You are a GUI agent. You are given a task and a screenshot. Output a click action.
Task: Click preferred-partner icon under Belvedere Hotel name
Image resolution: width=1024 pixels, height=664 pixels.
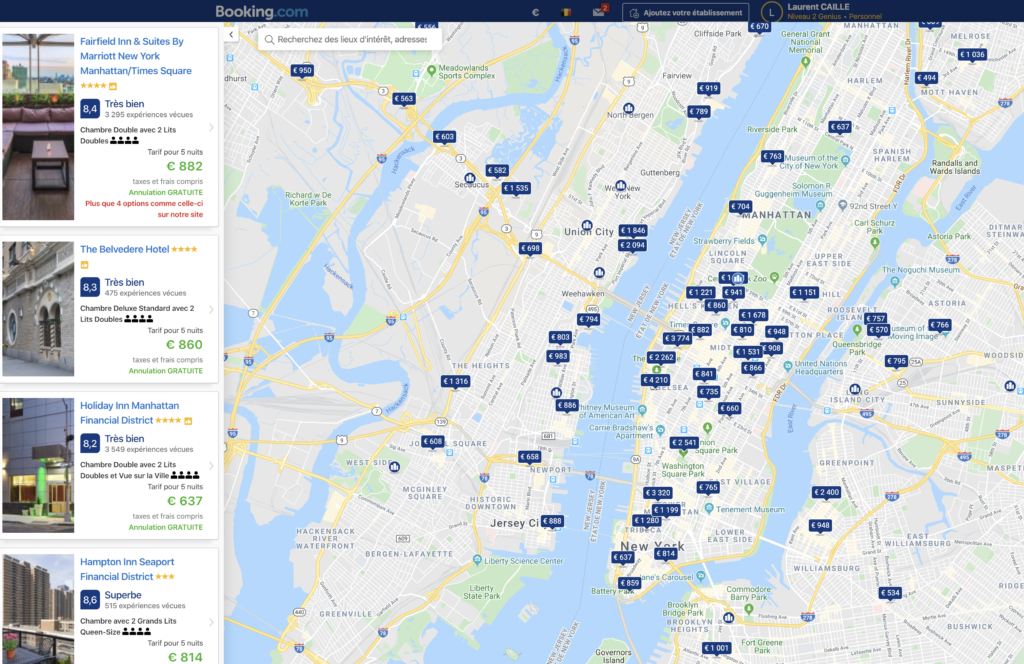(x=84, y=265)
